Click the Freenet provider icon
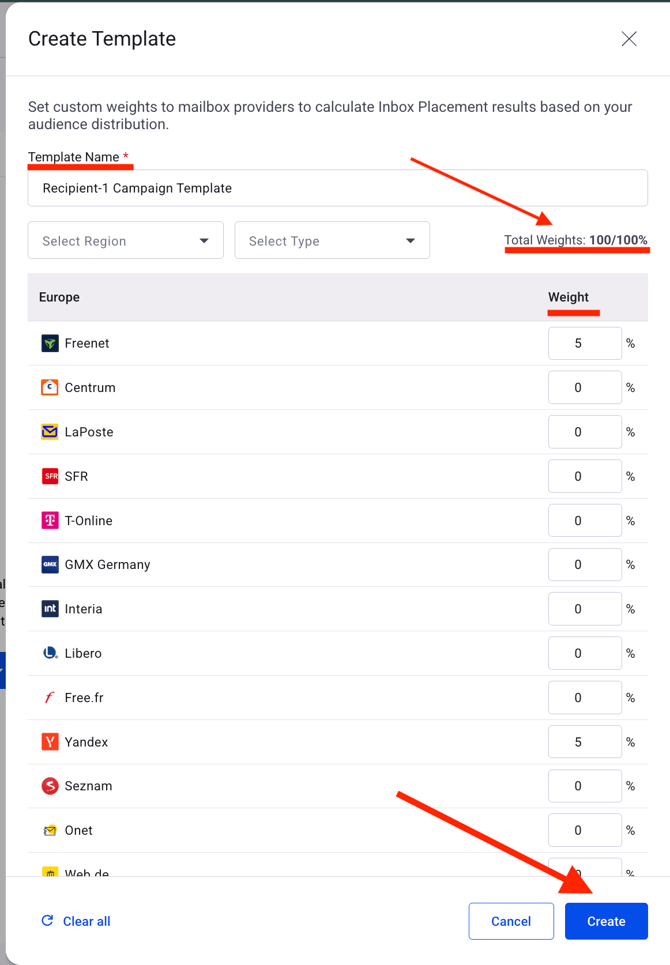The image size is (670, 965). [49, 343]
